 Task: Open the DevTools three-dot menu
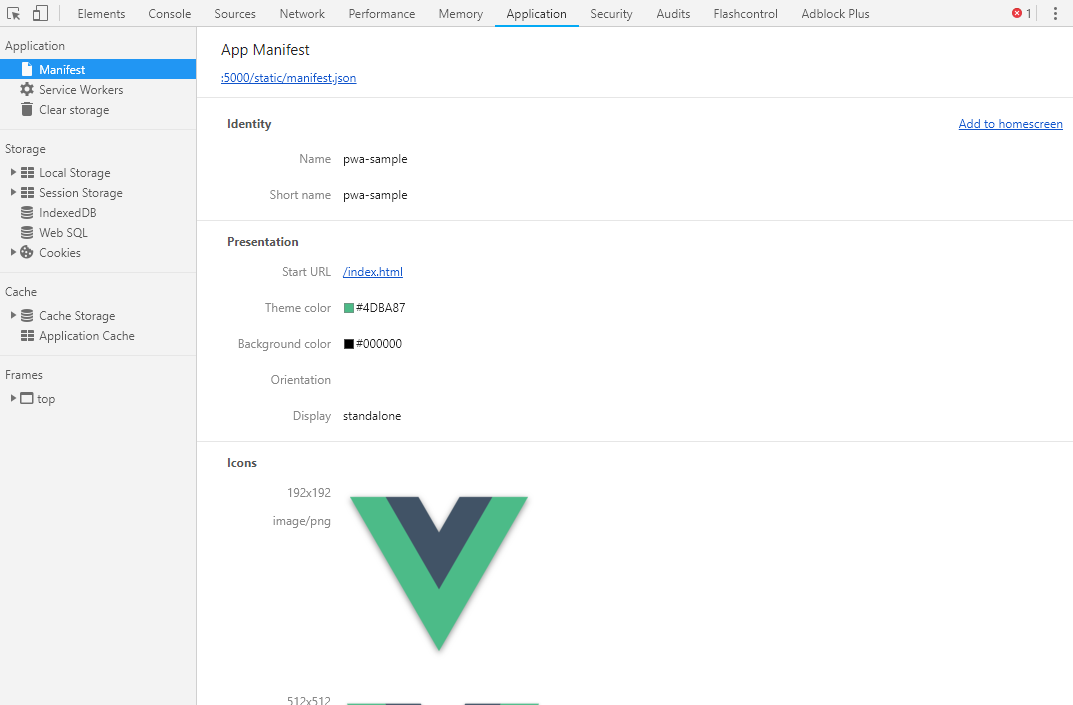click(1055, 13)
